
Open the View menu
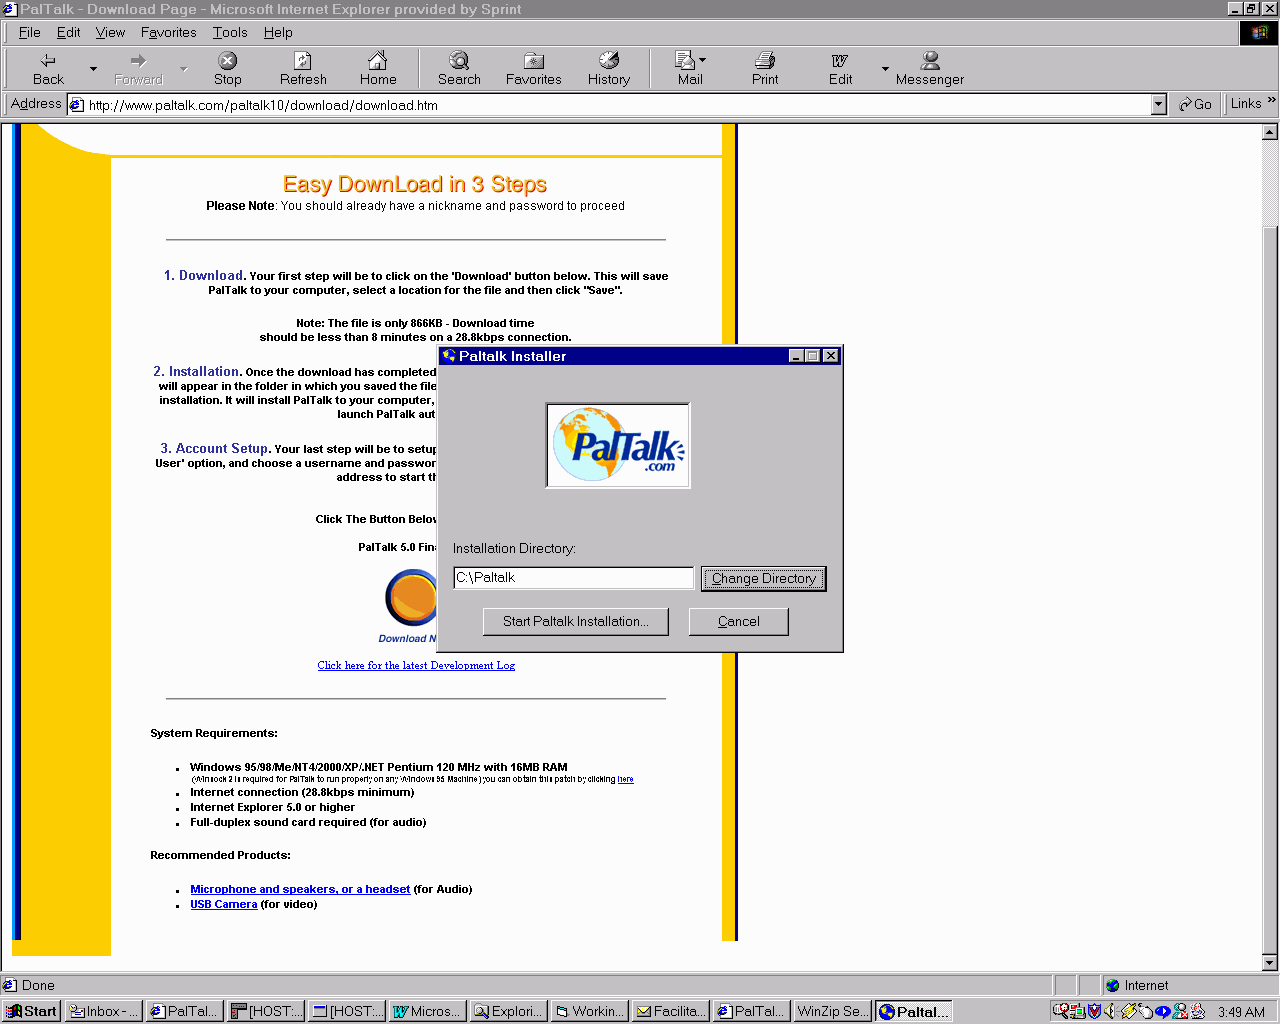(110, 32)
